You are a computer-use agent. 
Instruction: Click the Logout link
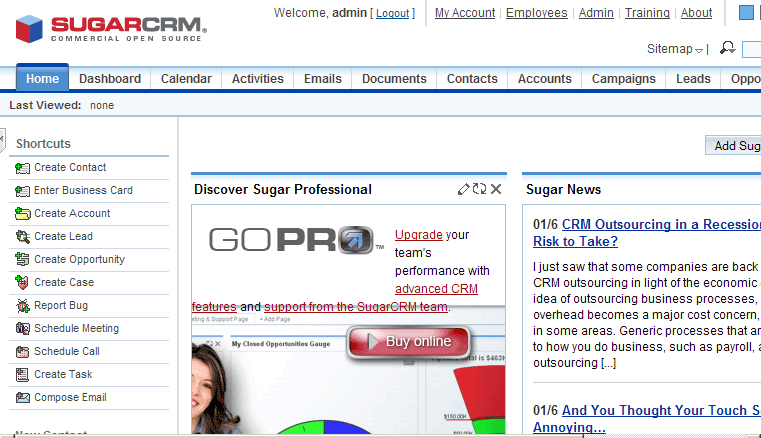[x=393, y=13]
